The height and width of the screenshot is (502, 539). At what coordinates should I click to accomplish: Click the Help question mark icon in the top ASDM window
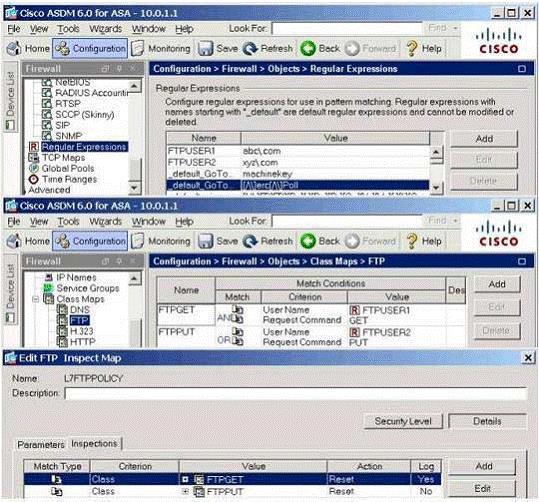tap(412, 48)
